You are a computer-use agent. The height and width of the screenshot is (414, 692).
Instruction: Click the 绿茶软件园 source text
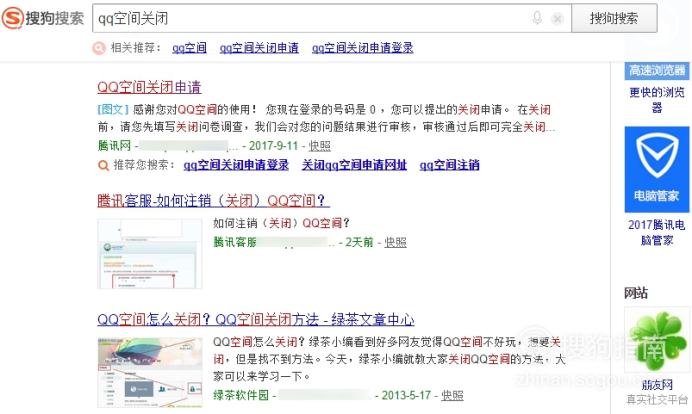point(241,395)
